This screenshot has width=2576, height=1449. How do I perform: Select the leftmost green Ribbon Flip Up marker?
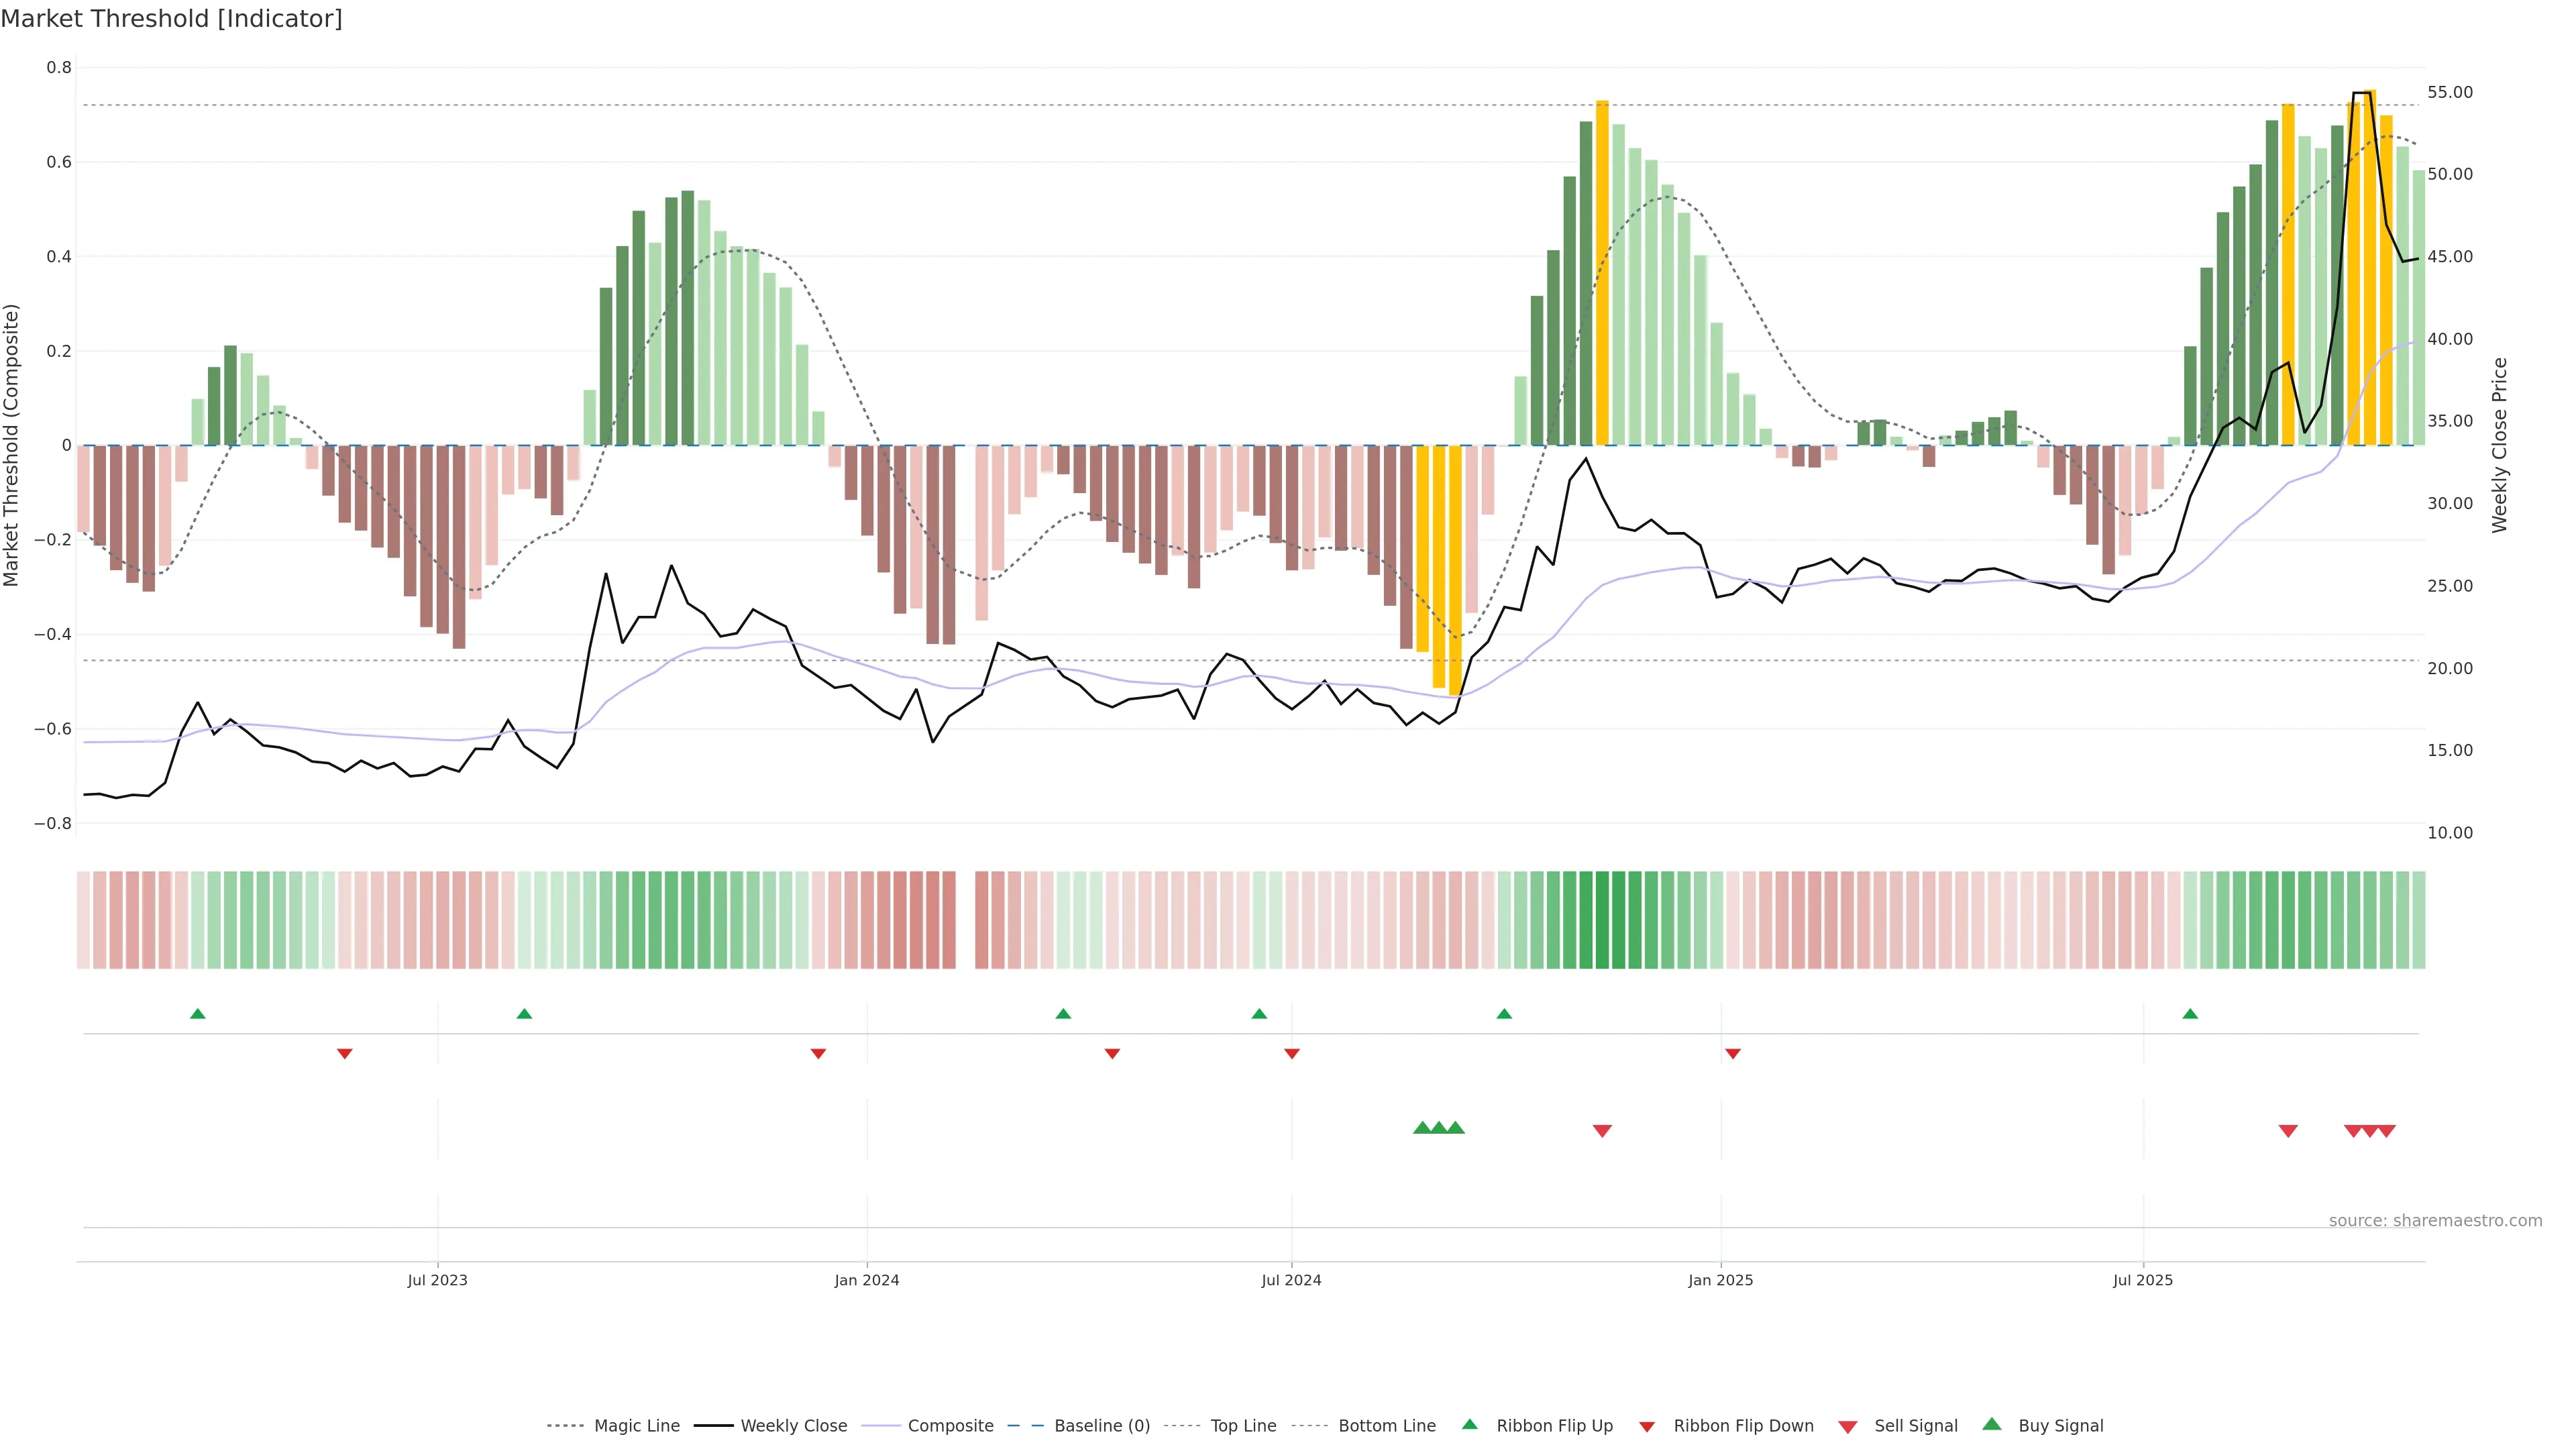(198, 1014)
